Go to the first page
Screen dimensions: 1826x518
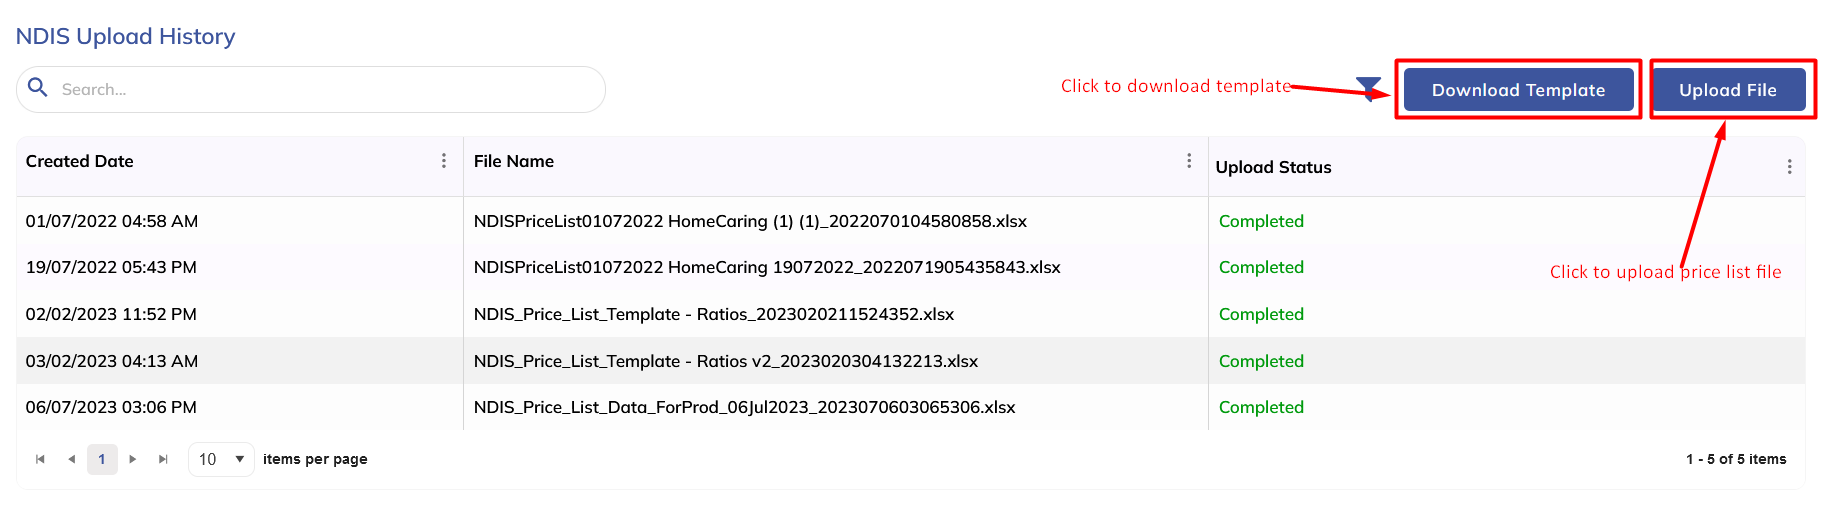[x=40, y=459]
